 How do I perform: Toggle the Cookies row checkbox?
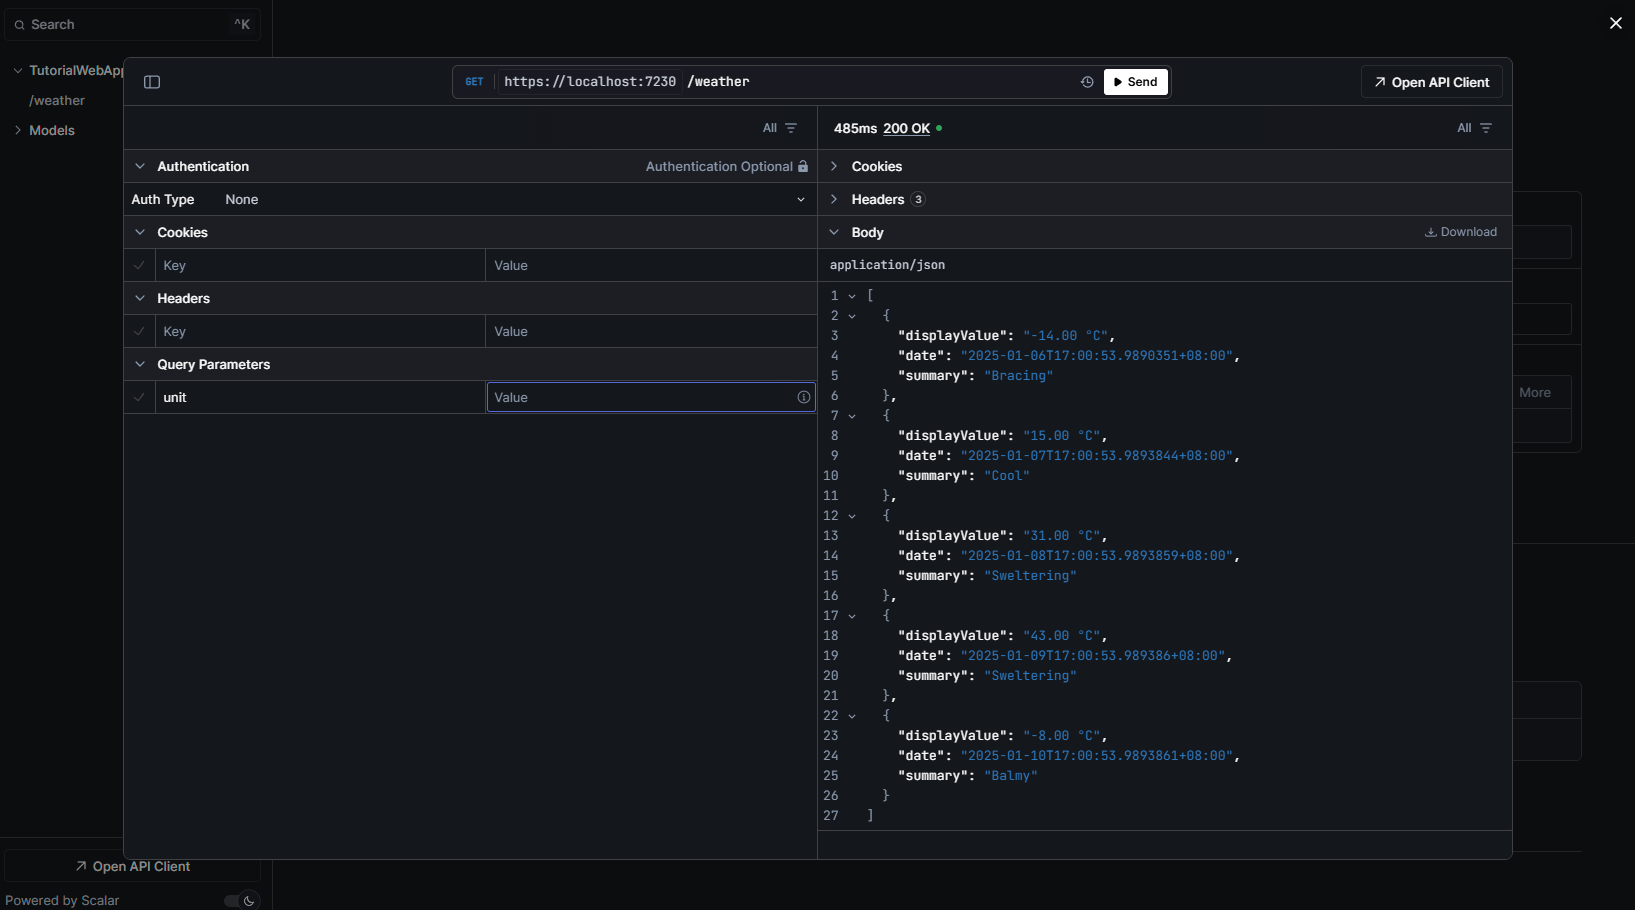point(139,265)
